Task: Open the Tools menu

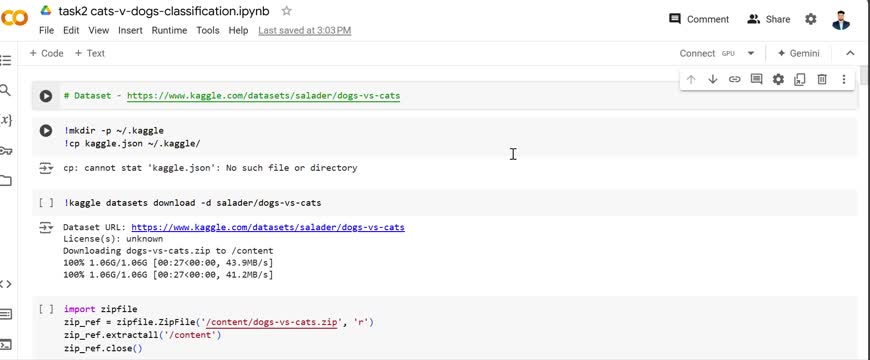Action: (x=208, y=31)
